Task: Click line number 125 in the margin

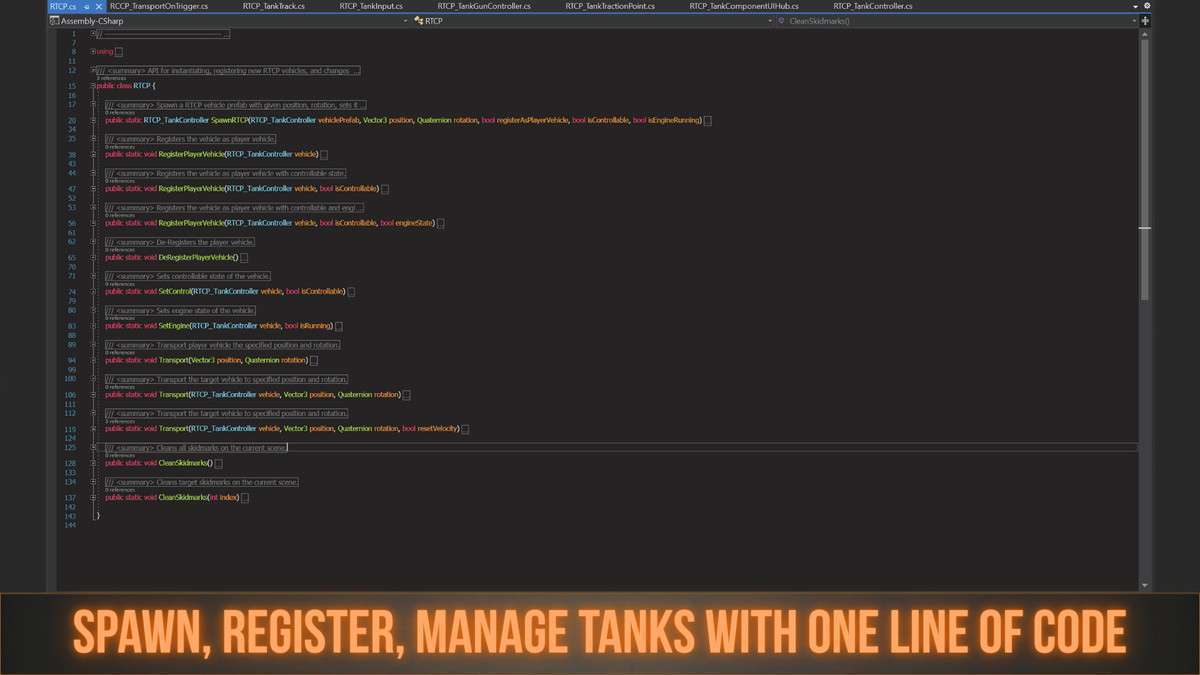Action: (70, 447)
